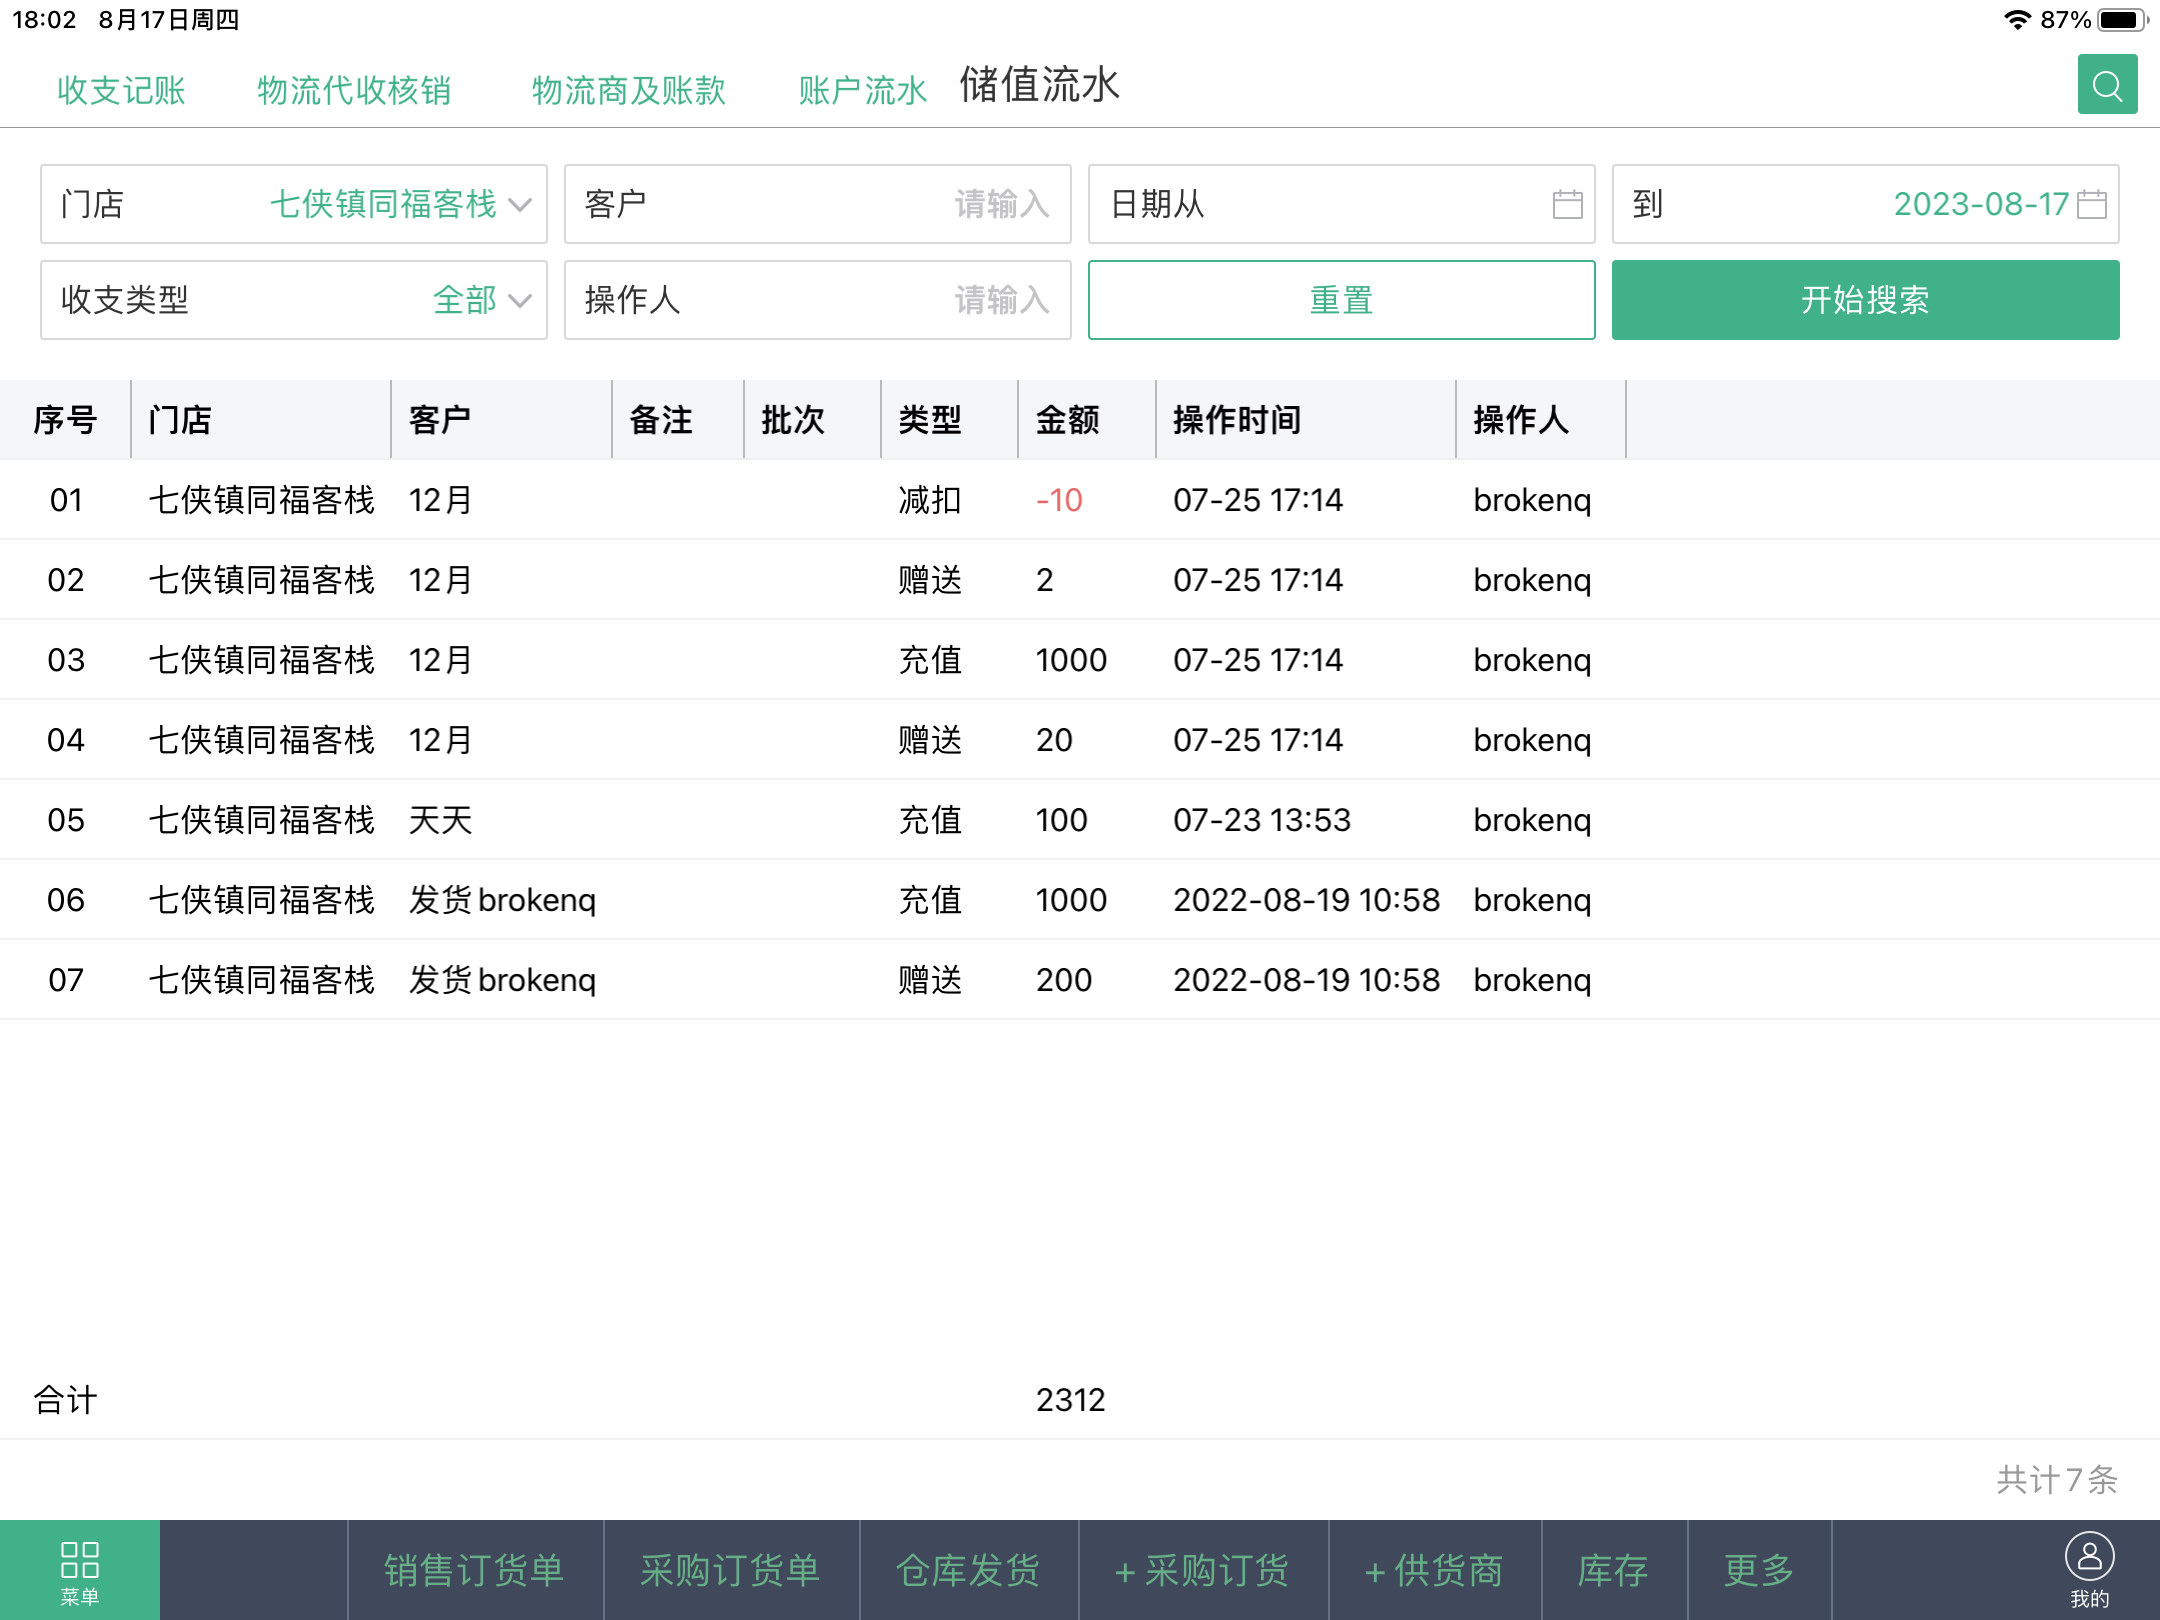This screenshot has width=2160, height=1620.
Task: Switch to the 物流代收核销 tab
Action: point(354,90)
